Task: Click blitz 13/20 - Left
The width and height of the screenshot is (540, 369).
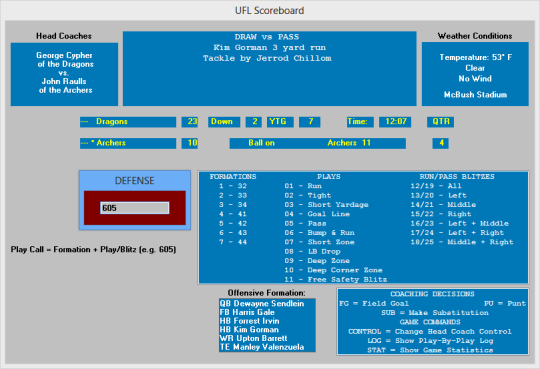Action: coord(438,195)
